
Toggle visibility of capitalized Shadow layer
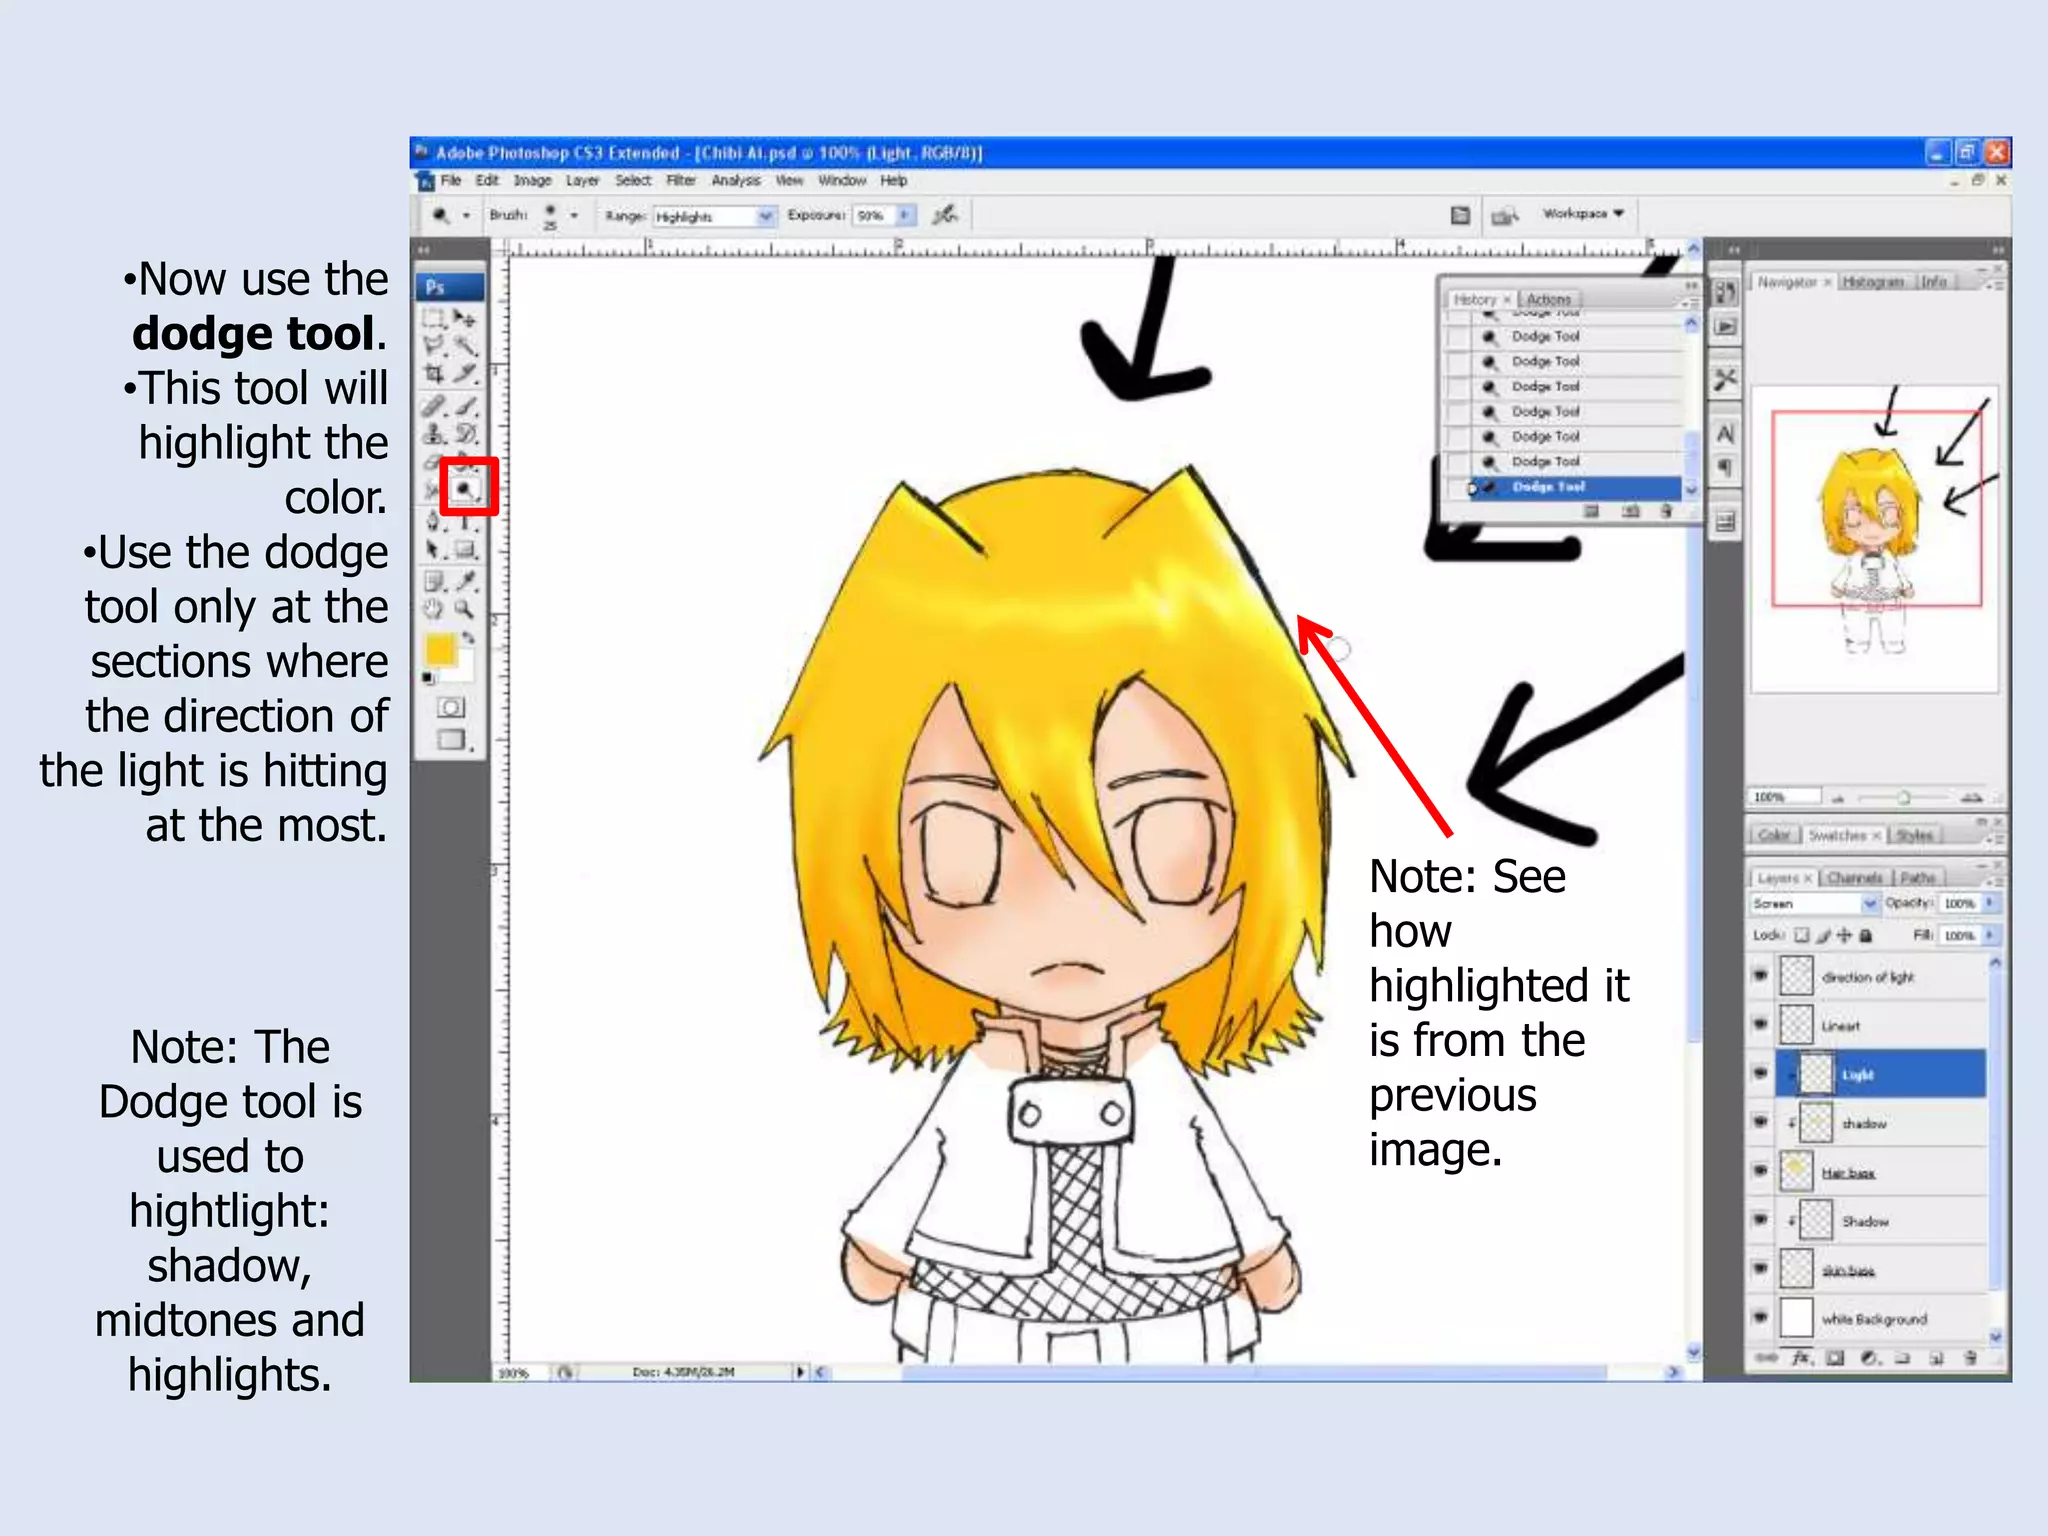click(1761, 1220)
